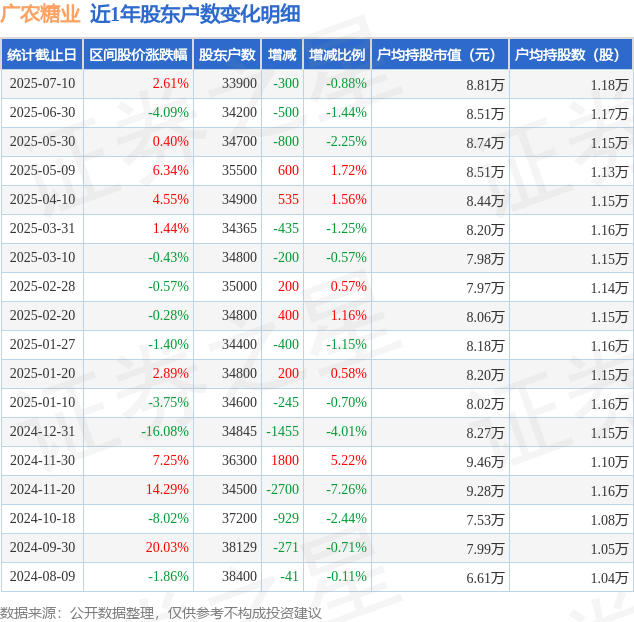Click the 增减比例 column header
The height and width of the screenshot is (622, 634).
[337, 55]
